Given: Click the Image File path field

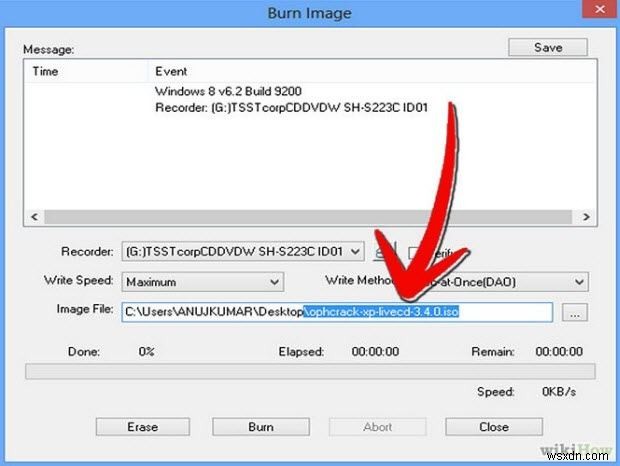Looking at the screenshot, I should 337,312.
